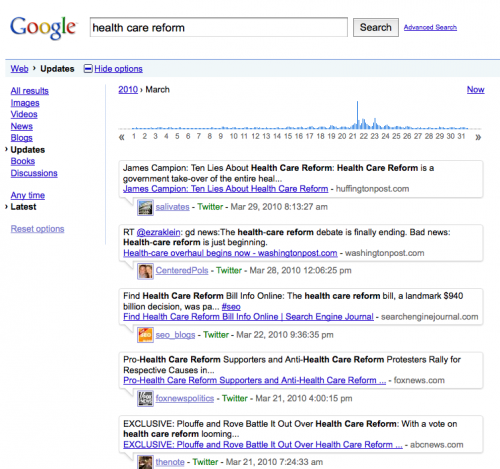Click the minus icon beside Hide options

point(88,69)
